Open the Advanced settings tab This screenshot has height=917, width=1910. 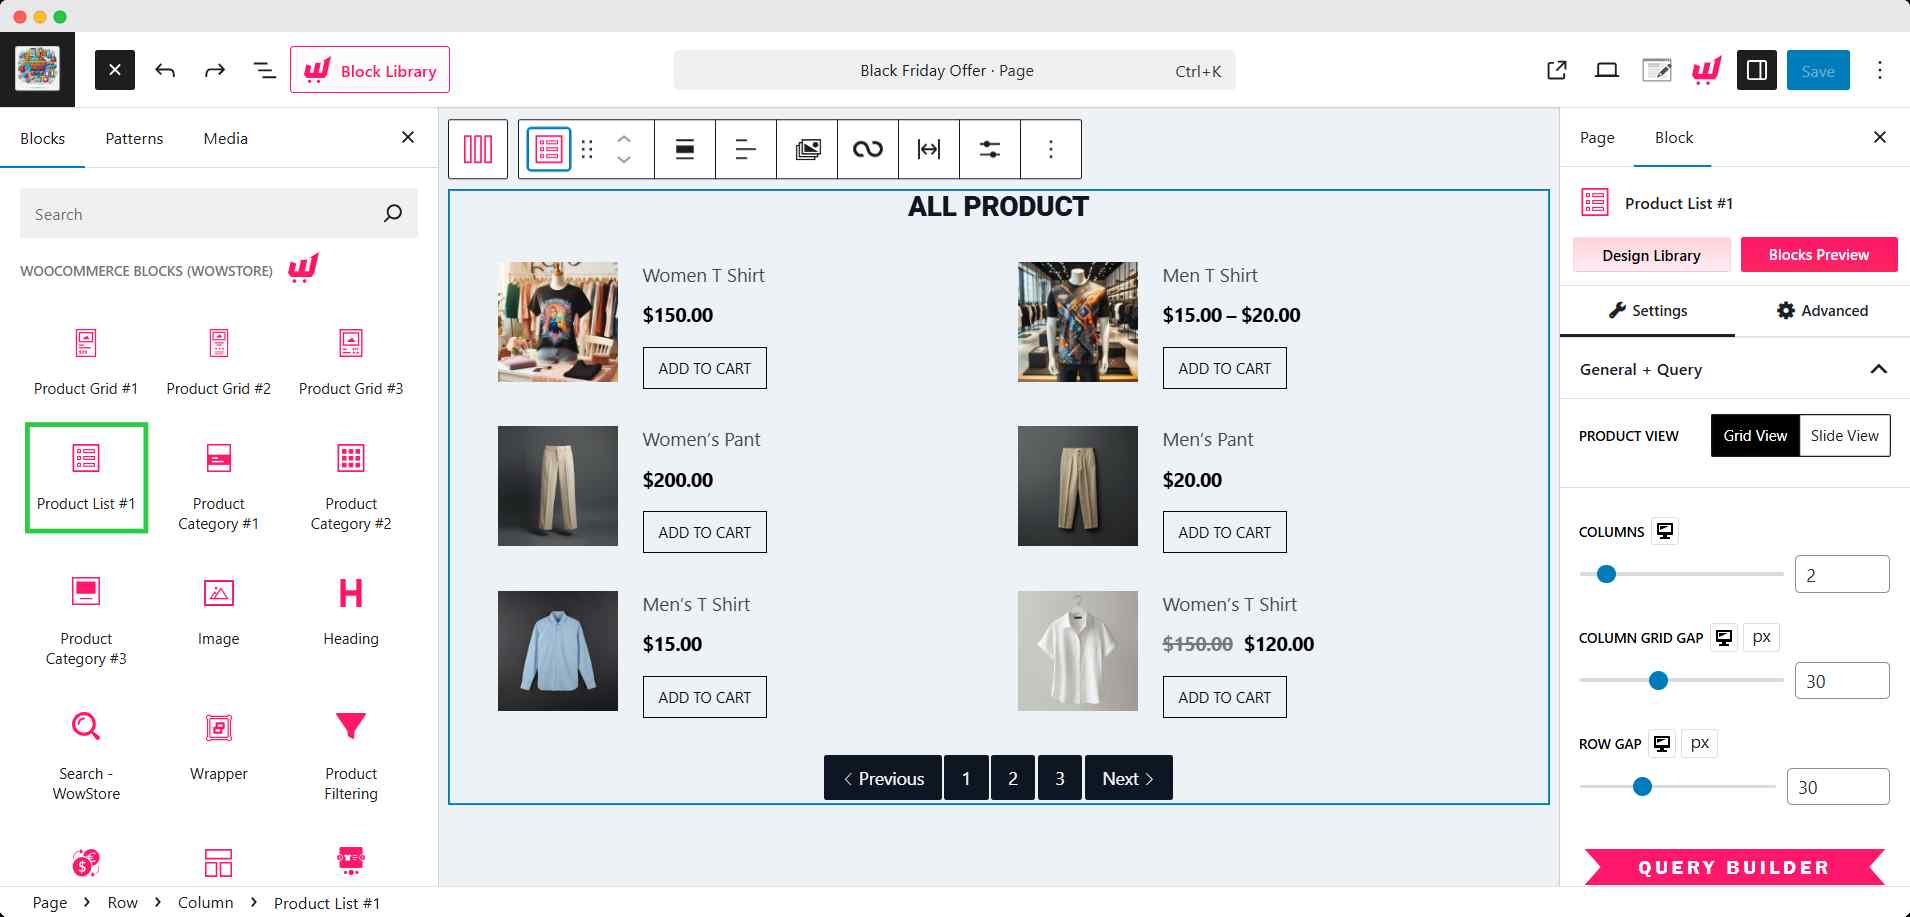[1824, 310]
